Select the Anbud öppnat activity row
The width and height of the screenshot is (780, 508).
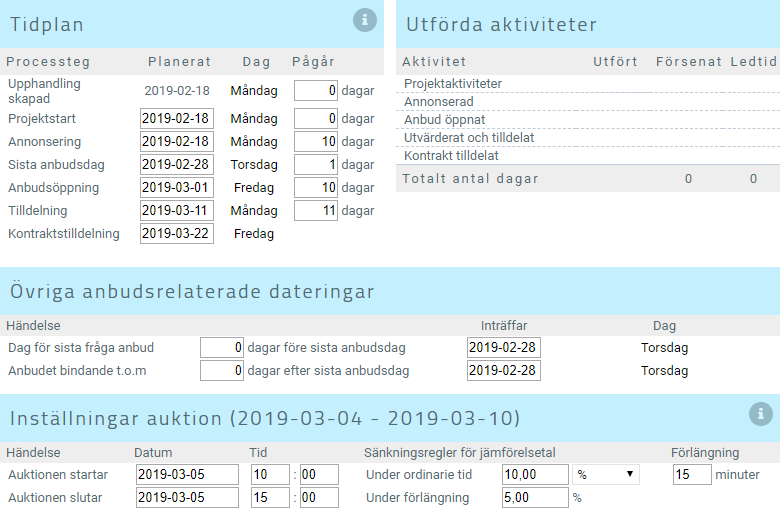[588, 119]
